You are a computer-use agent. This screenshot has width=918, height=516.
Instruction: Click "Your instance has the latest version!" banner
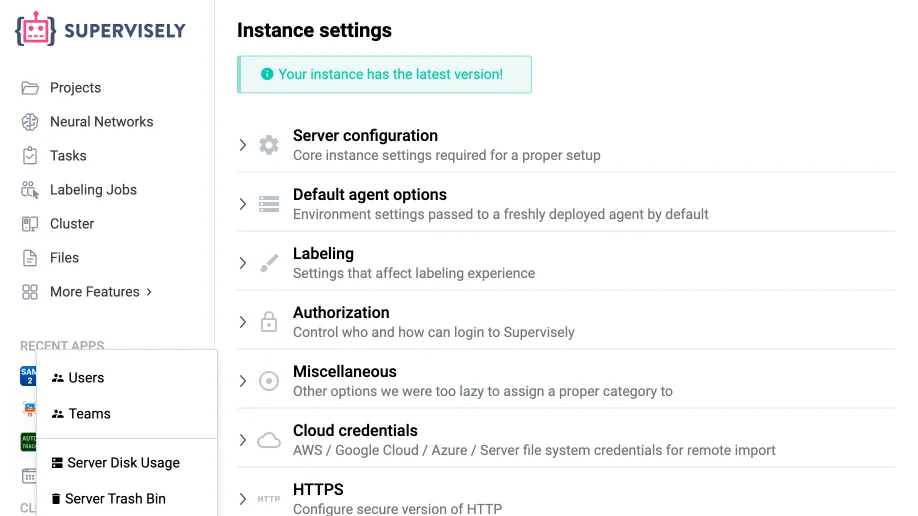click(x=385, y=74)
